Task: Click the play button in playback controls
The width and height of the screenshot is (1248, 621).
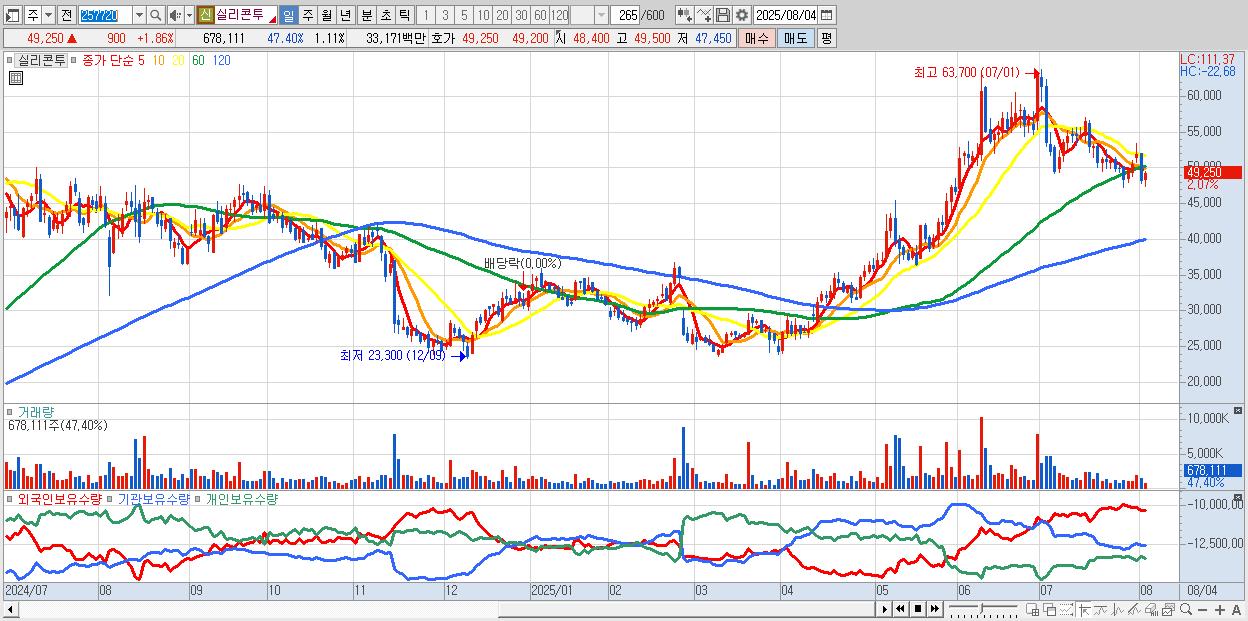Action: point(885,609)
